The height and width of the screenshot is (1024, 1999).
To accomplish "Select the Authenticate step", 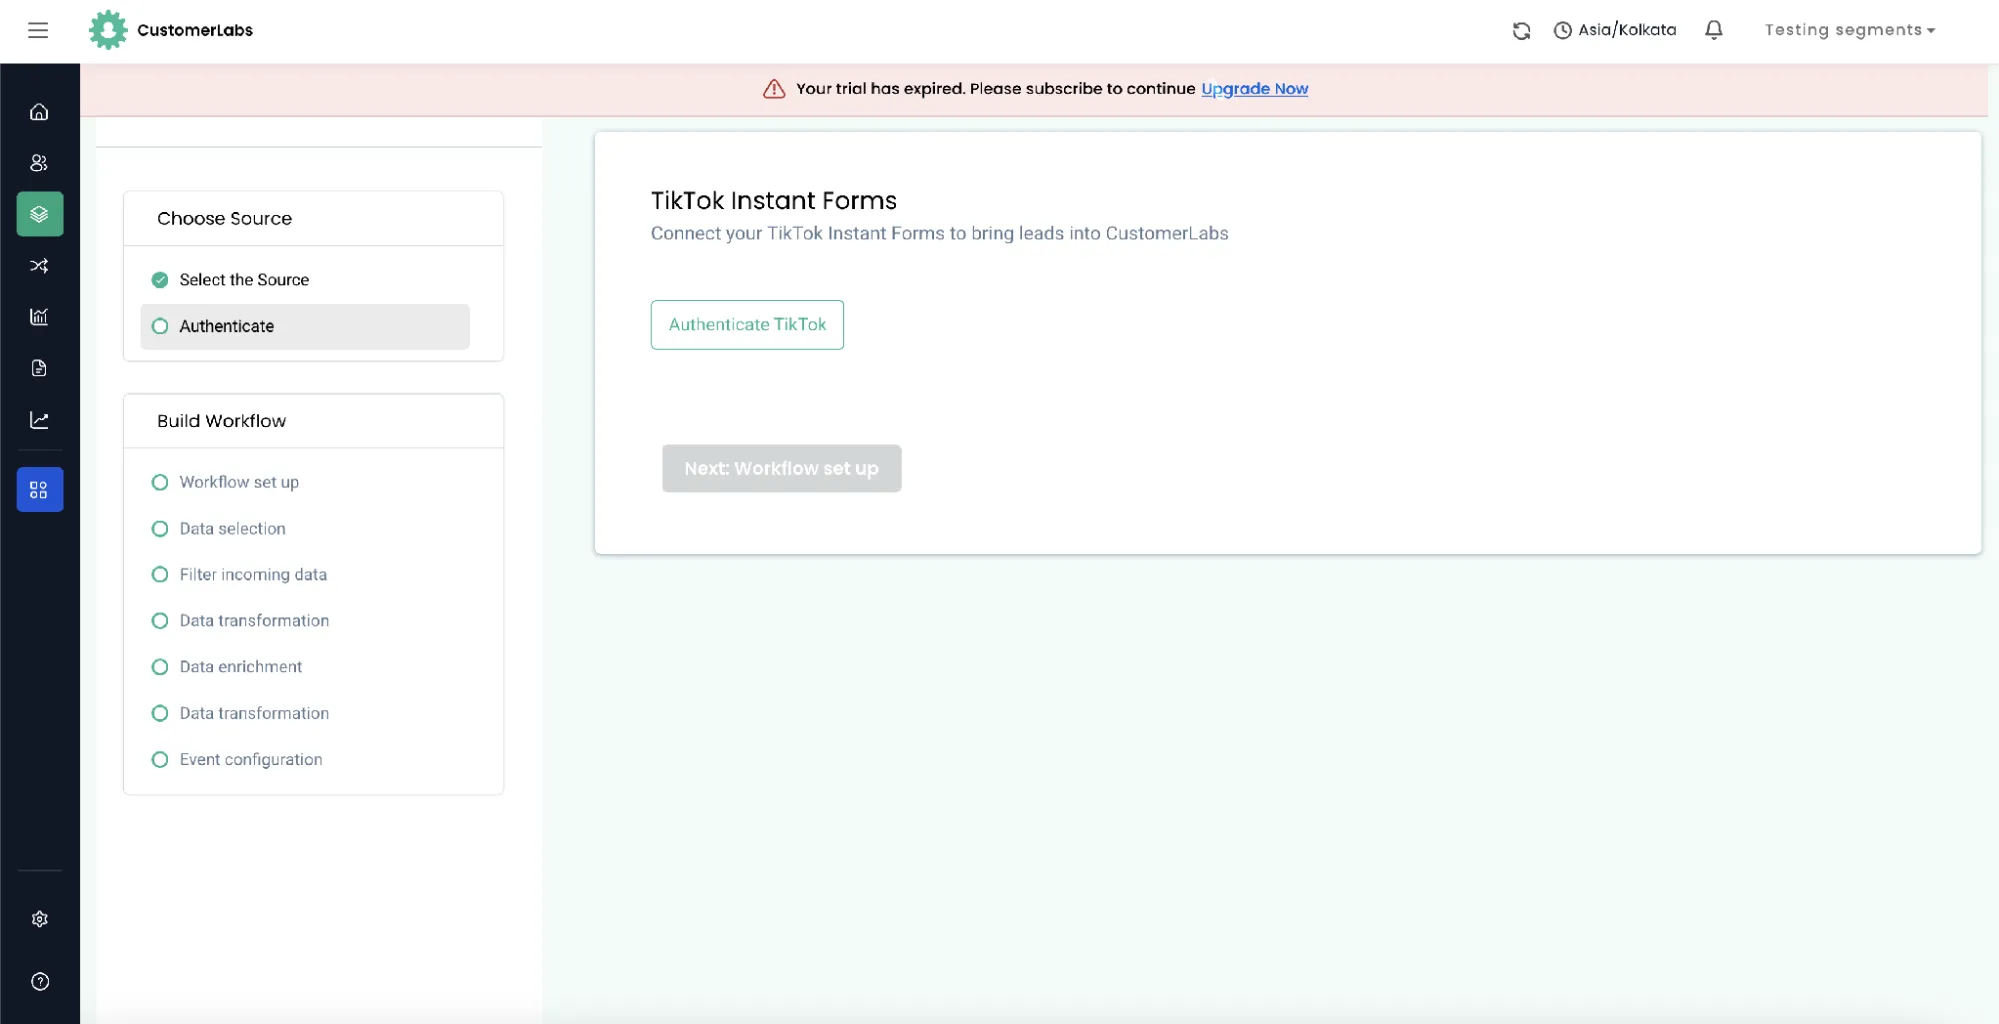I will tap(305, 327).
